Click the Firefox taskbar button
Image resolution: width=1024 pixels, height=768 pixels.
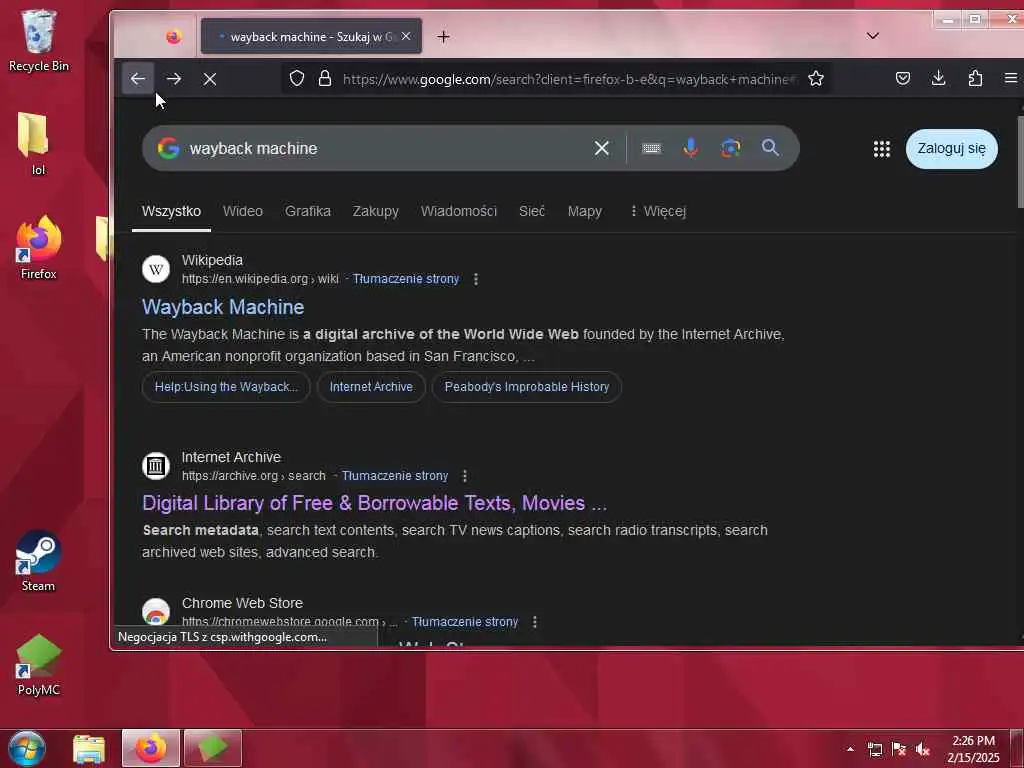tap(151, 748)
